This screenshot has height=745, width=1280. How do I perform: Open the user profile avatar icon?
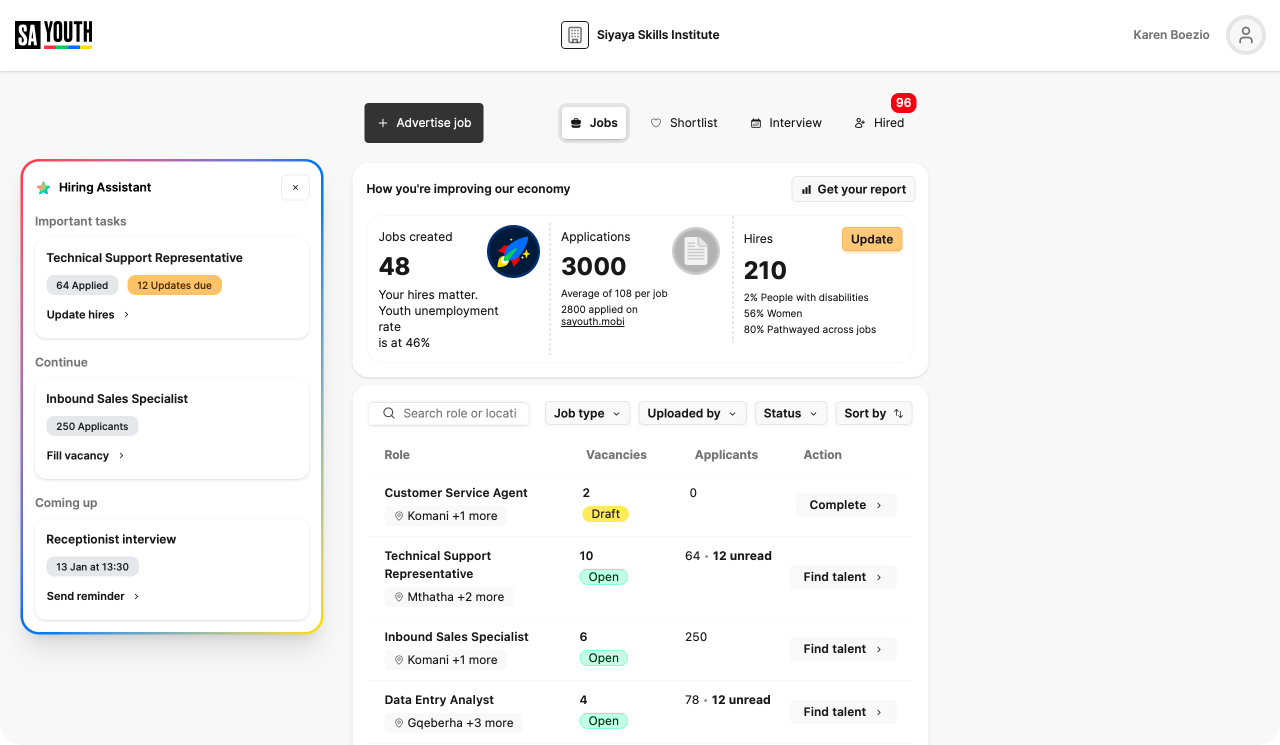[x=1246, y=35]
